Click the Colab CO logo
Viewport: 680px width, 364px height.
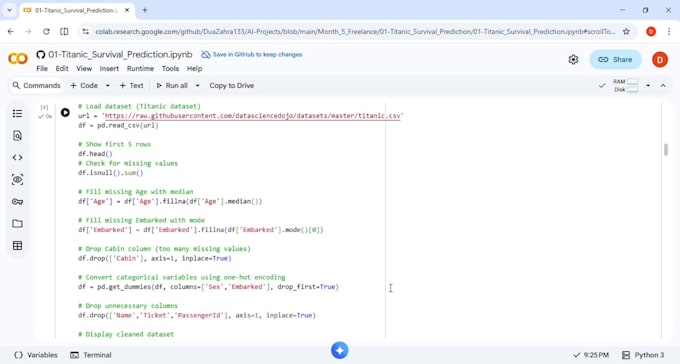(x=18, y=59)
